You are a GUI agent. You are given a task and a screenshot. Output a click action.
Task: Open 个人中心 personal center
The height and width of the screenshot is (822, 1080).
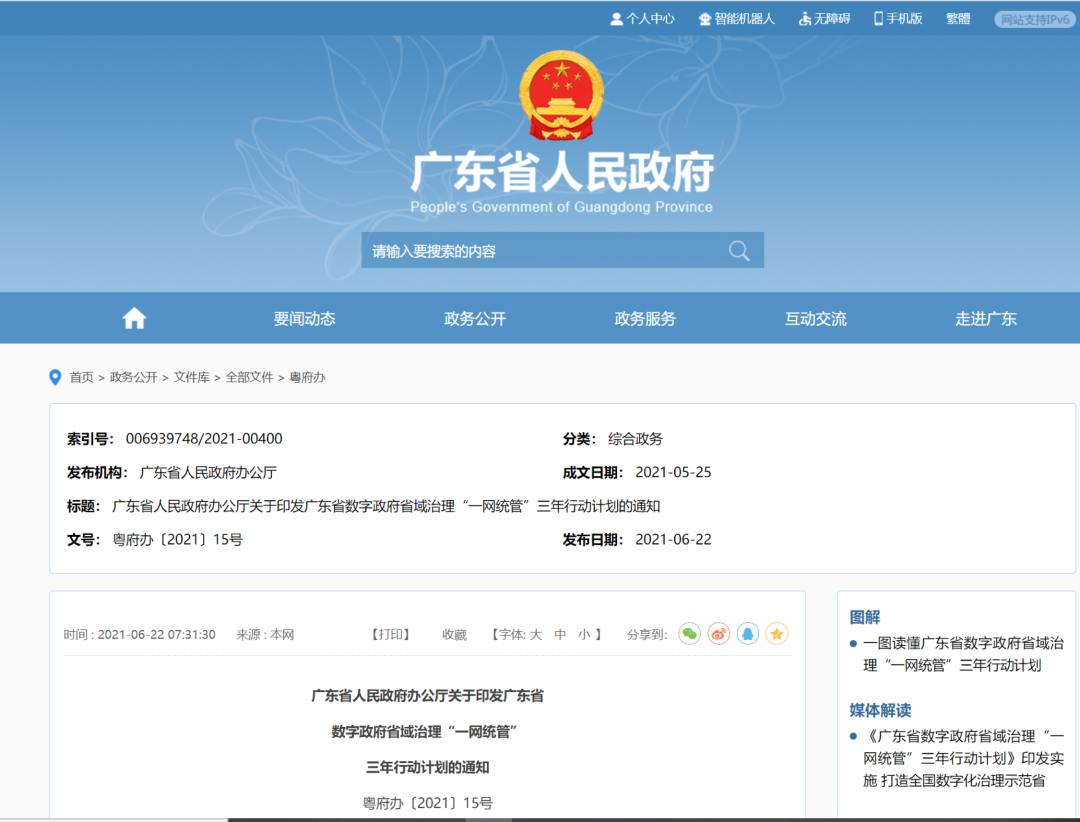click(x=642, y=19)
